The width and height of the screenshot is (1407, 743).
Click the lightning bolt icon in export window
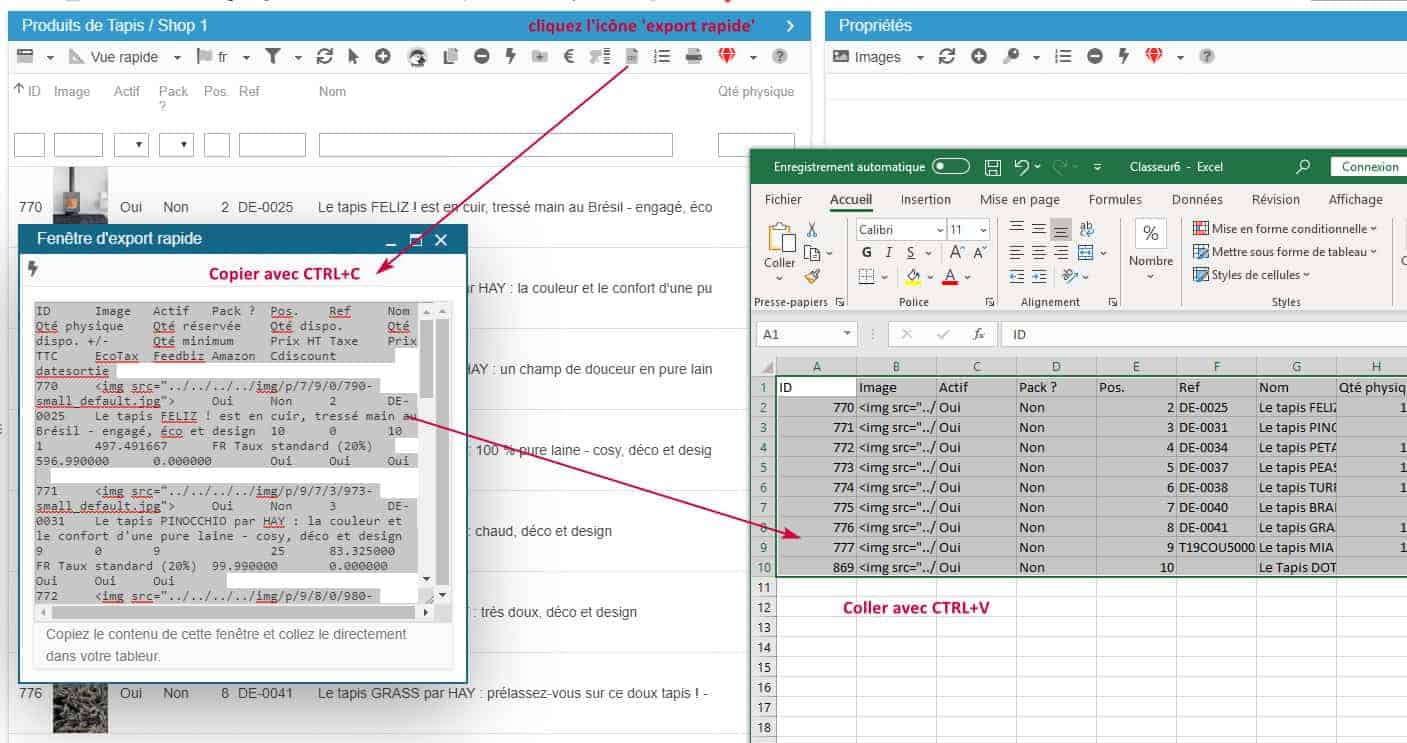click(x=33, y=269)
